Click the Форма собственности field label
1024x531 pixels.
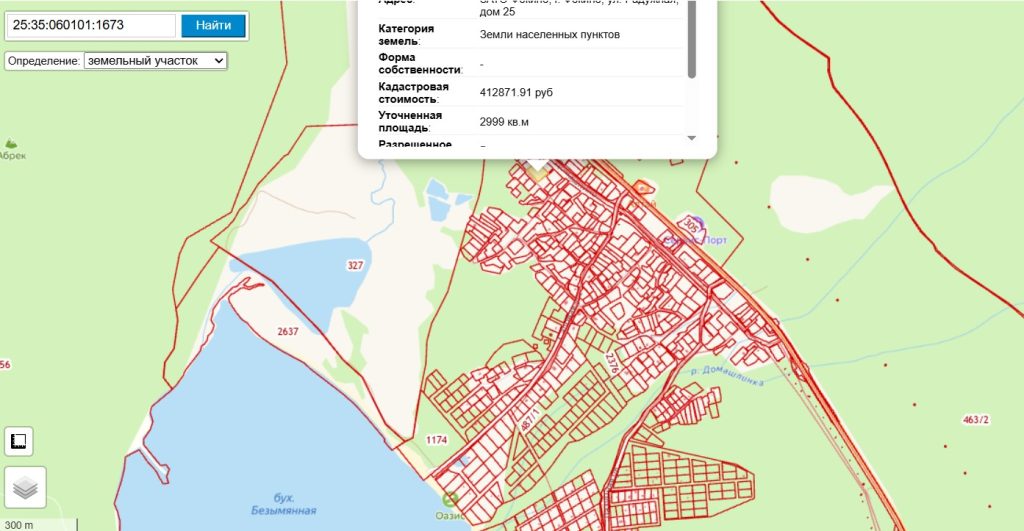click(x=421, y=63)
